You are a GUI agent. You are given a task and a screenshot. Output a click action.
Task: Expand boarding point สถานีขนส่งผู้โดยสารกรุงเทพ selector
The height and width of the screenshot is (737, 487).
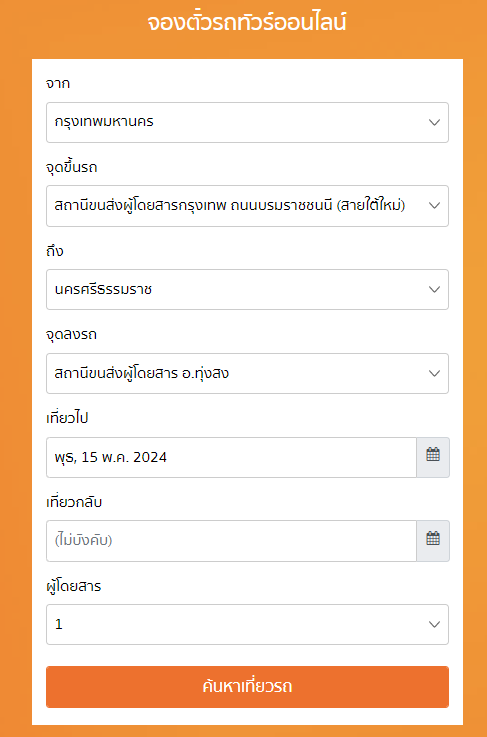247,206
